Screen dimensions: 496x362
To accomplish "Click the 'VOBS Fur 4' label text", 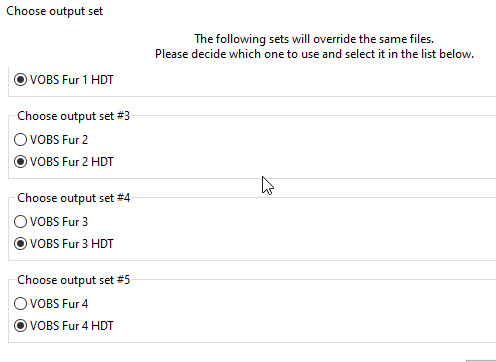I will (59, 304).
